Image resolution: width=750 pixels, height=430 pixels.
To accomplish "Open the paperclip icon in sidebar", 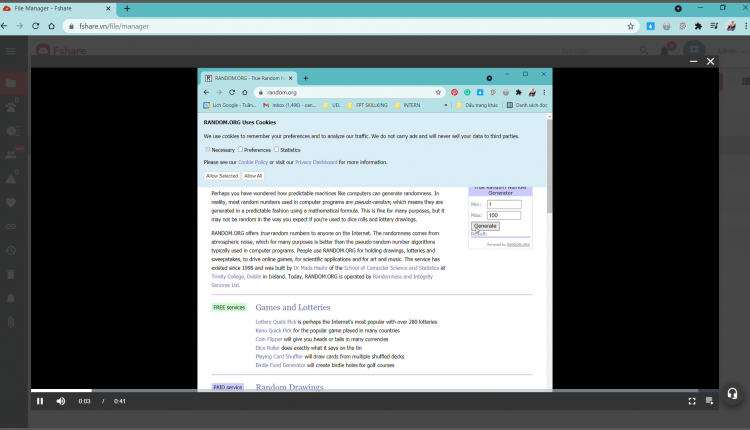I will click(11, 322).
